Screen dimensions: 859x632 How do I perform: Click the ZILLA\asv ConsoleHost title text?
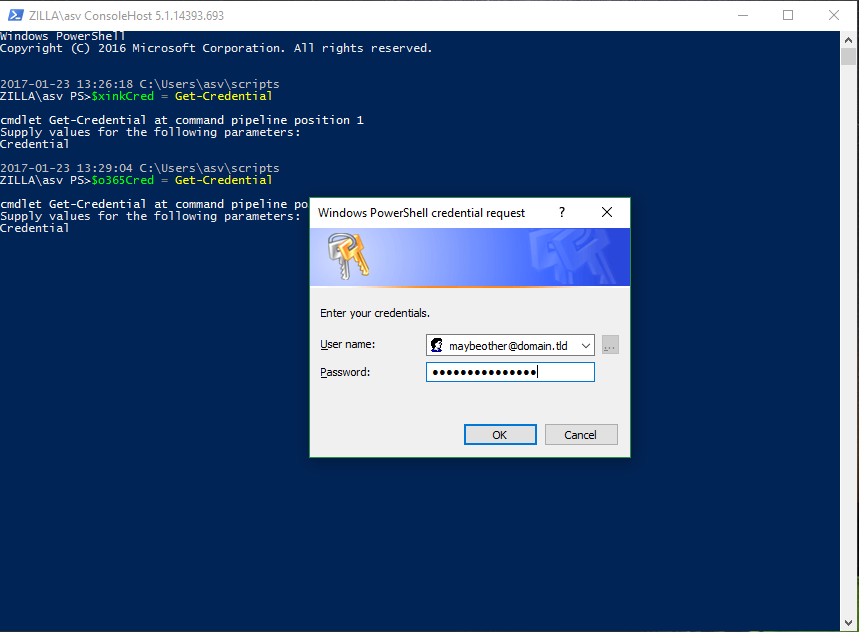[x=127, y=16]
